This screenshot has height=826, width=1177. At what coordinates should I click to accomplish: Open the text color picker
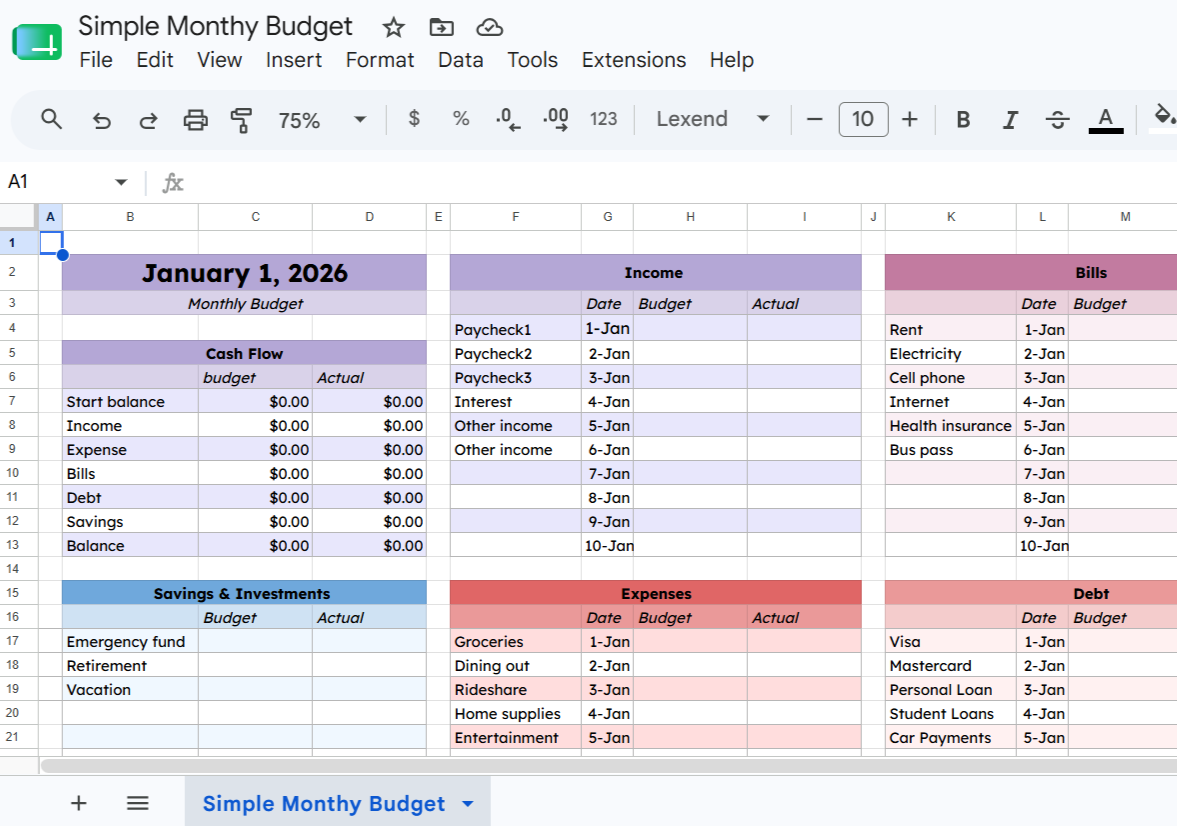[x=1106, y=119]
